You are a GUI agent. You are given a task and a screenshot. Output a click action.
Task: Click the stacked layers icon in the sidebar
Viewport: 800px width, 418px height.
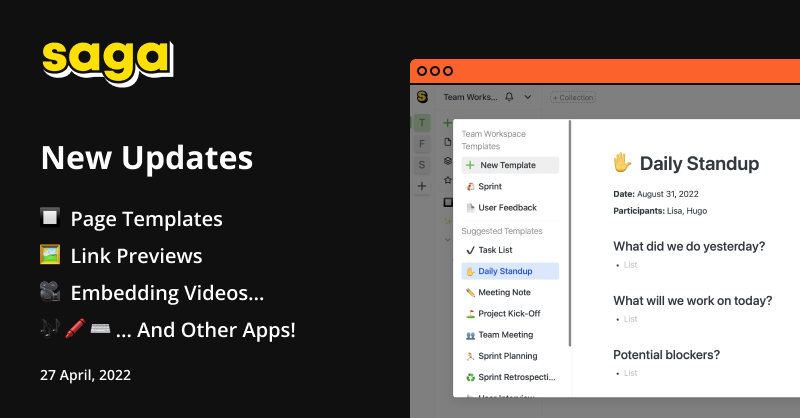[447, 161]
